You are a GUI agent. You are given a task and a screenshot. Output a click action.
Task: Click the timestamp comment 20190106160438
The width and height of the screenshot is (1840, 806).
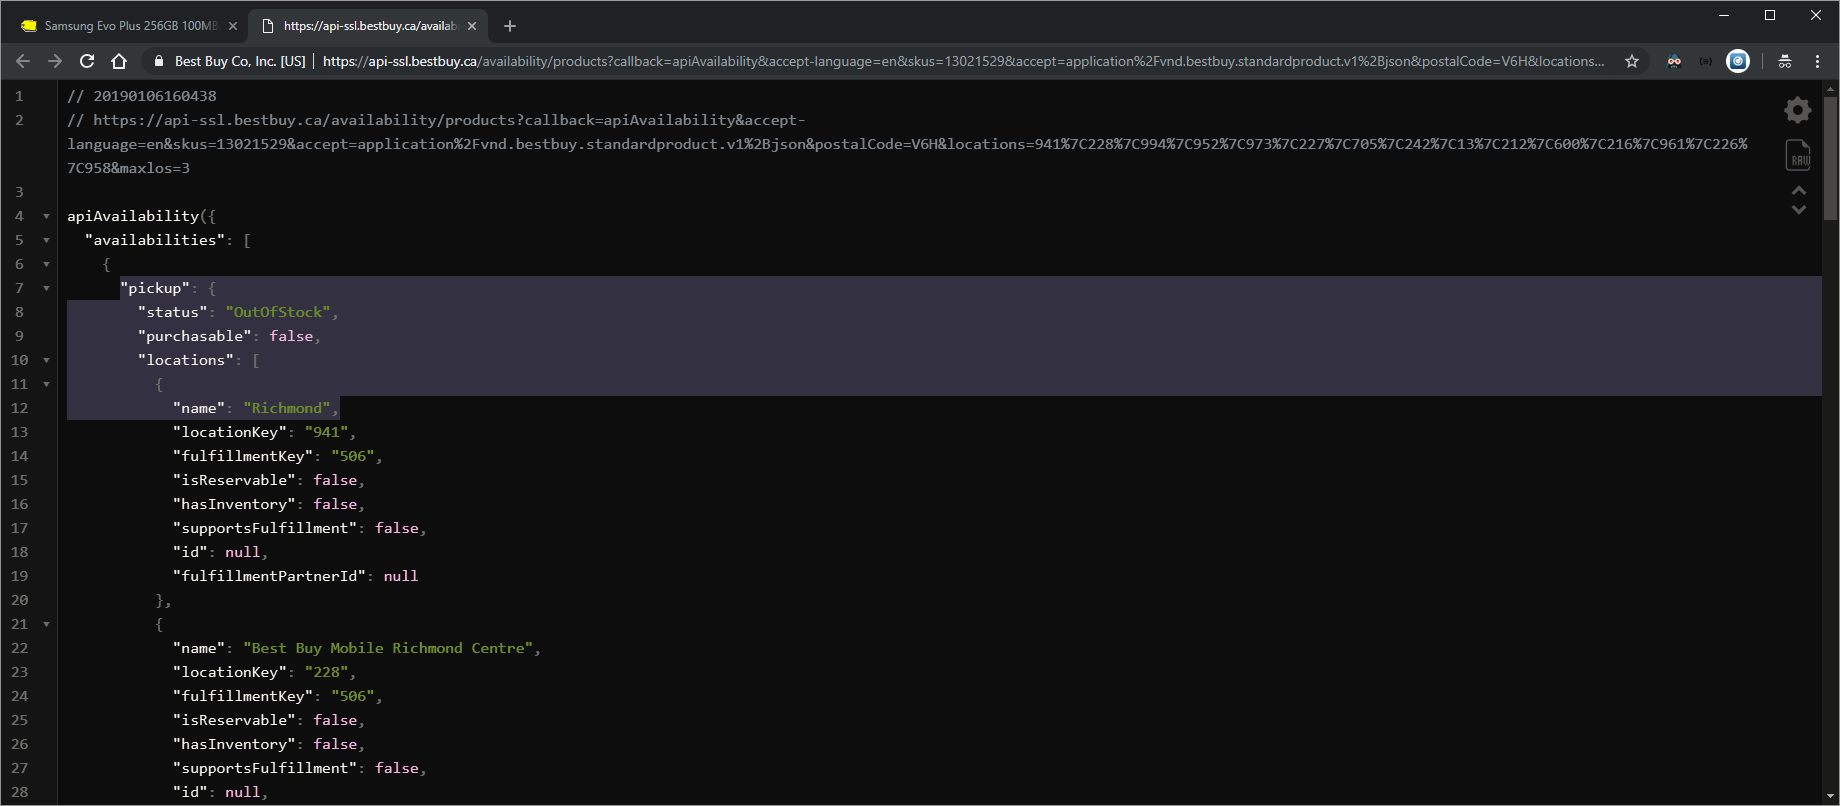pyautogui.click(x=155, y=96)
